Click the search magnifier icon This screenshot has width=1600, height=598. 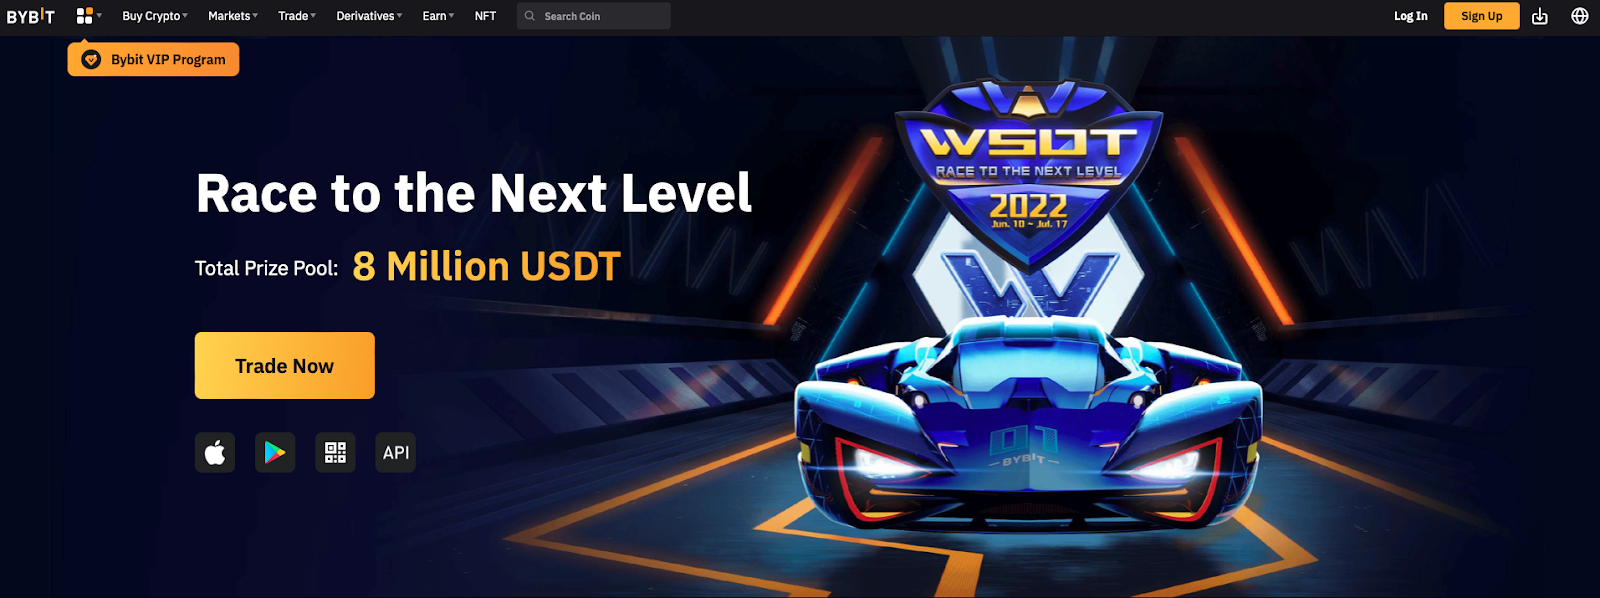point(530,16)
